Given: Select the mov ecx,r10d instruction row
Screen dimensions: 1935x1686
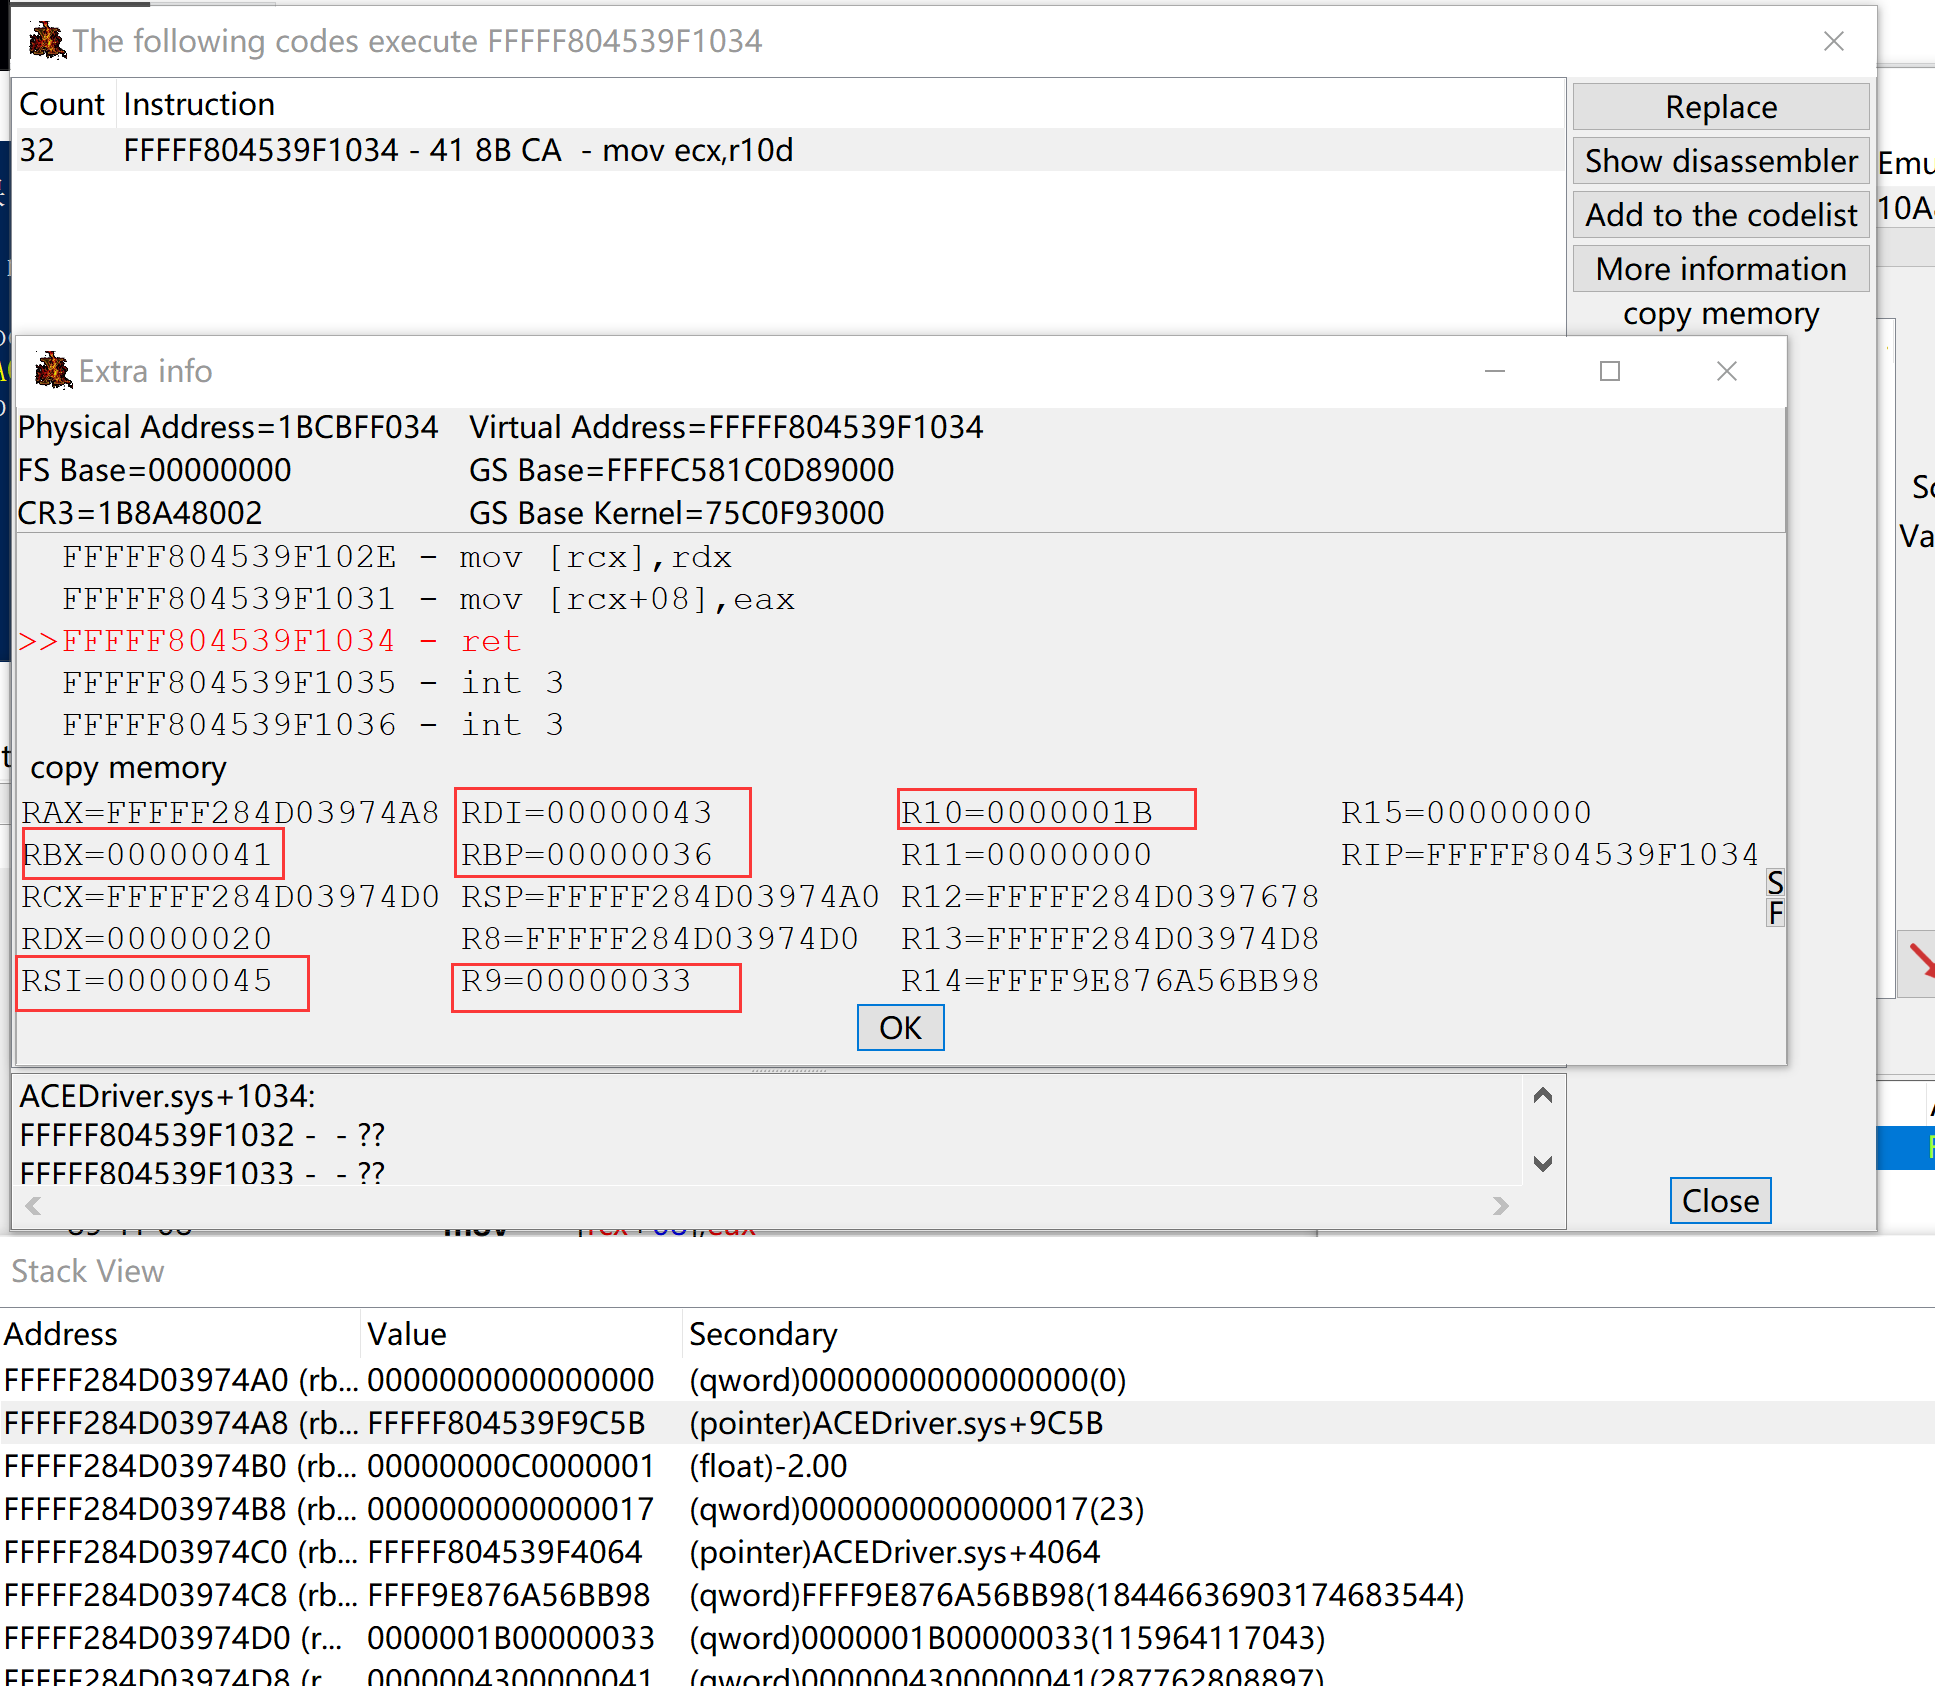Looking at the screenshot, I should tap(458, 150).
